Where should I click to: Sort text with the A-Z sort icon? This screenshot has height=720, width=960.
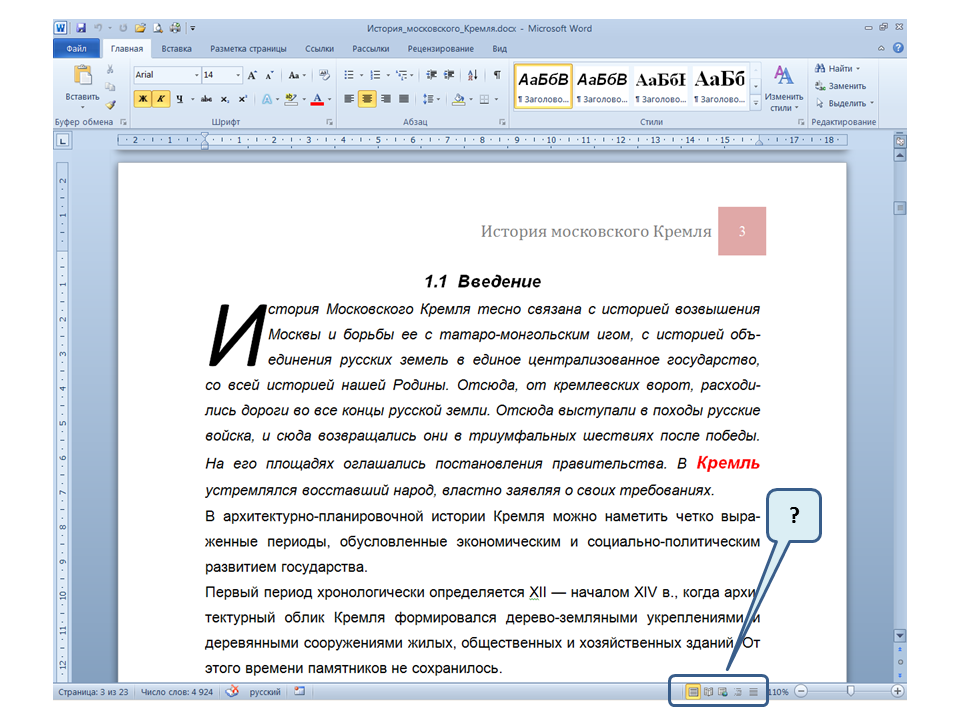click(x=473, y=75)
